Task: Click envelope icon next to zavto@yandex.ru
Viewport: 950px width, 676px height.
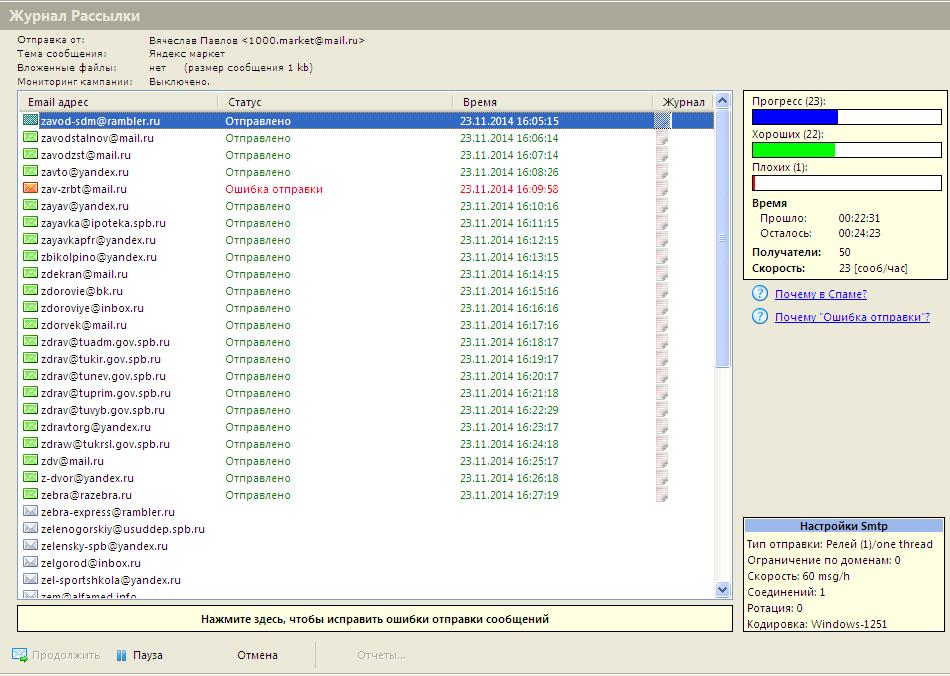Action: [x=30, y=171]
